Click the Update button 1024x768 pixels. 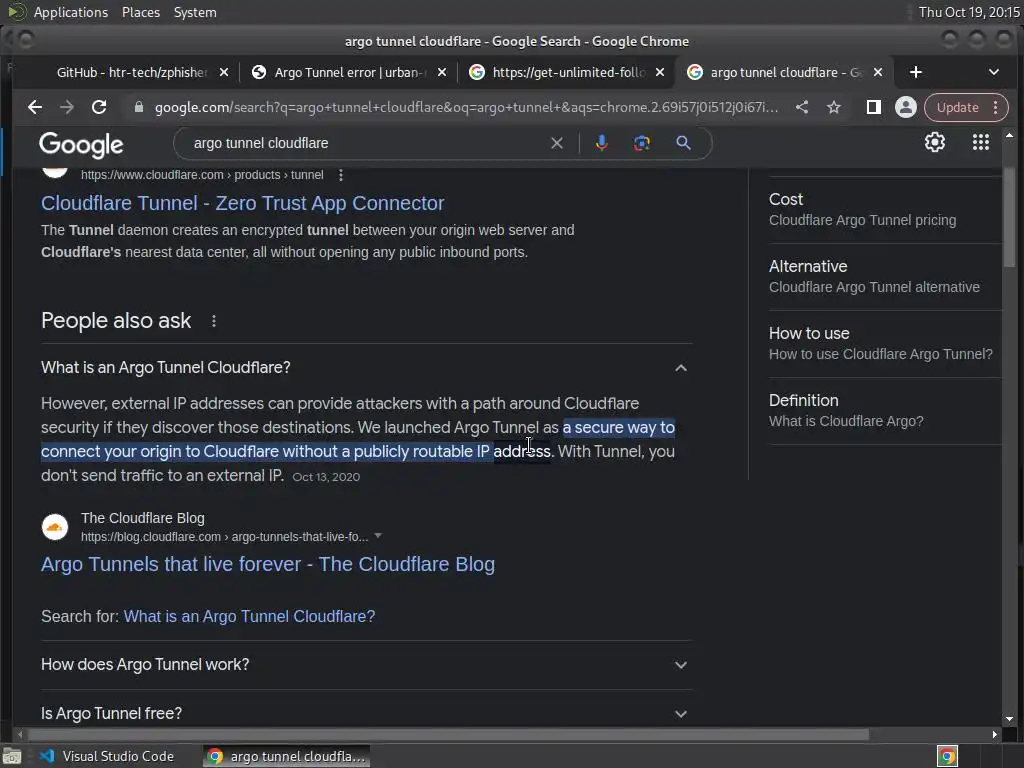957,107
